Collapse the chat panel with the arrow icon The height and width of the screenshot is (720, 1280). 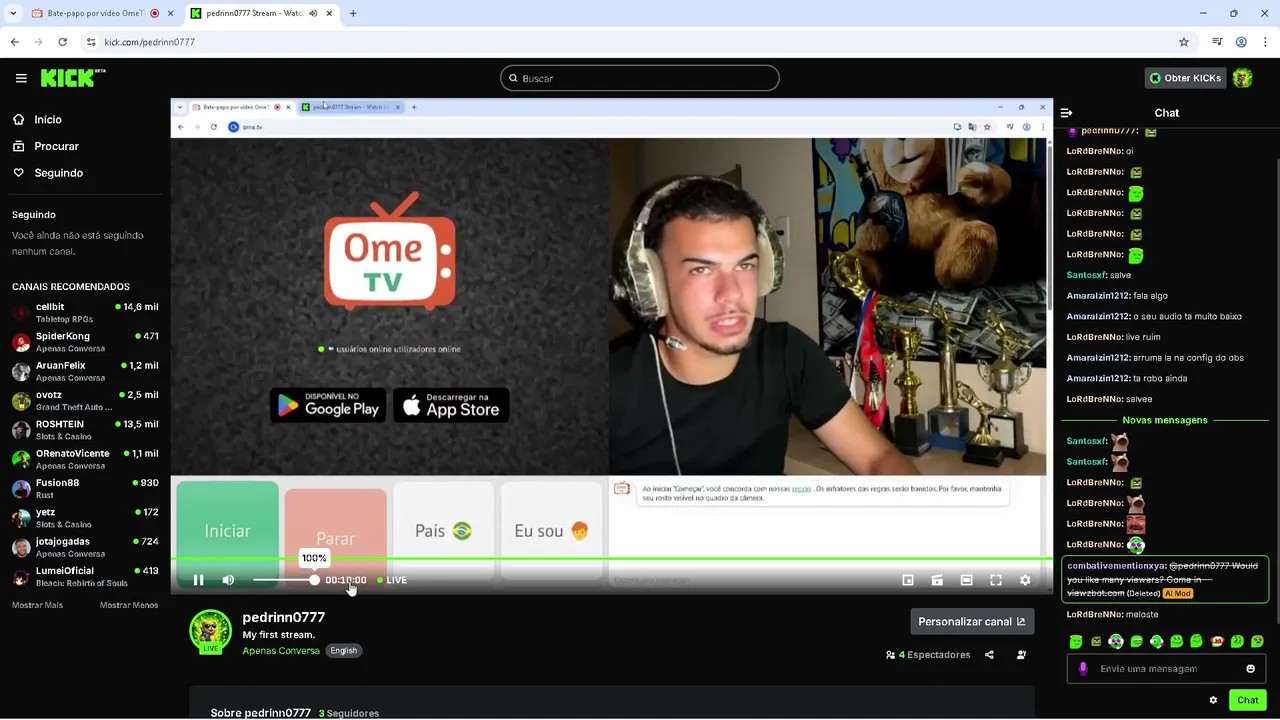pyautogui.click(x=1066, y=113)
